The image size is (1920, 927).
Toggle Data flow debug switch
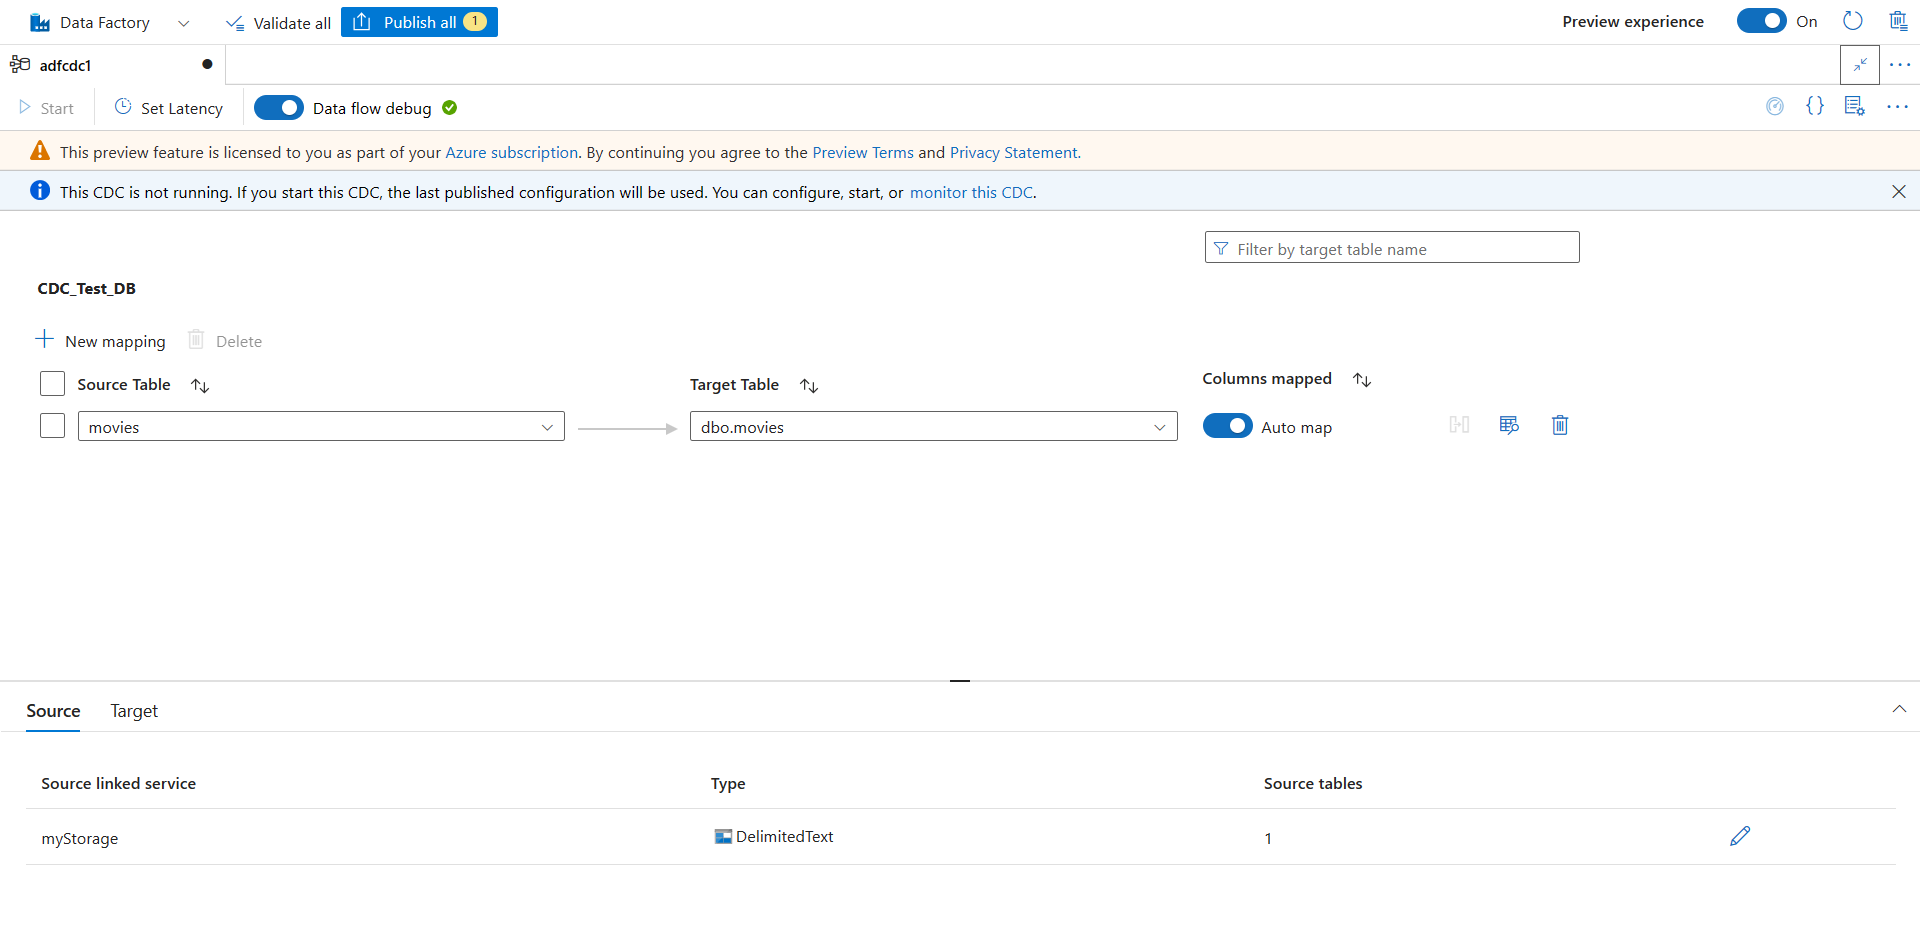(279, 108)
